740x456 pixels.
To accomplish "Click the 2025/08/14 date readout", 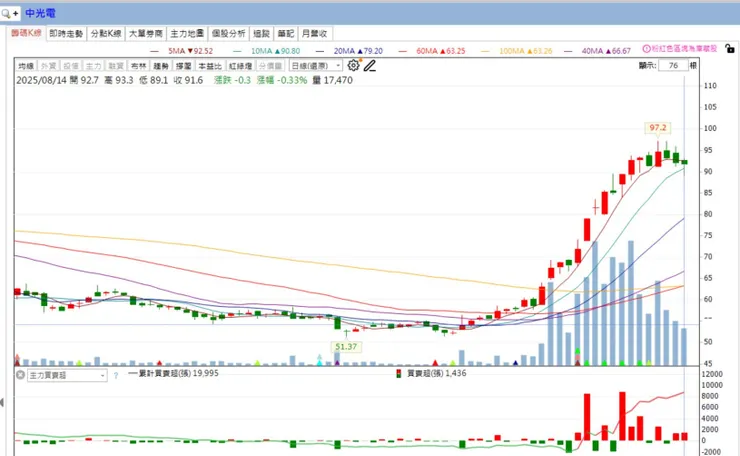I will click(42, 80).
